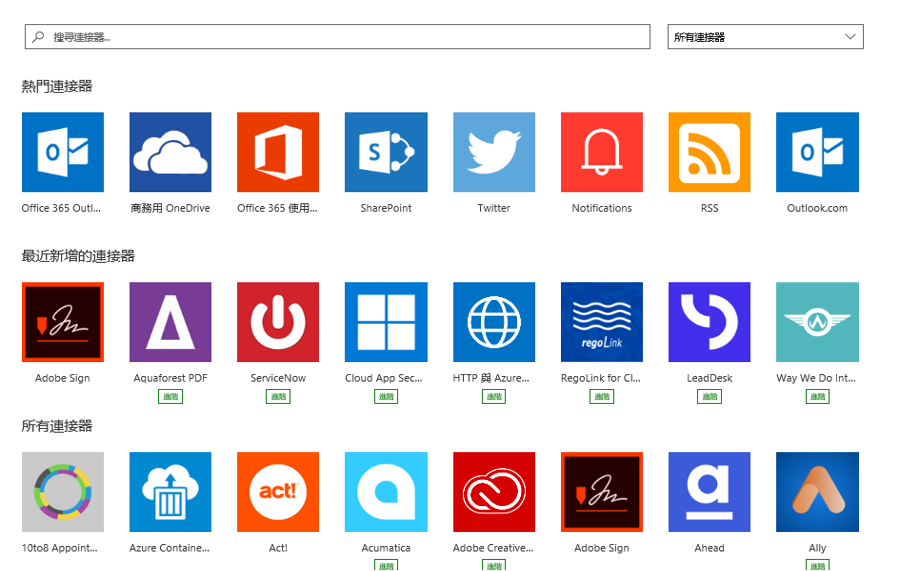This screenshot has height=571, width=900.
Task: Open the 10to8 Appointment ring icon
Action: pyautogui.click(x=63, y=492)
